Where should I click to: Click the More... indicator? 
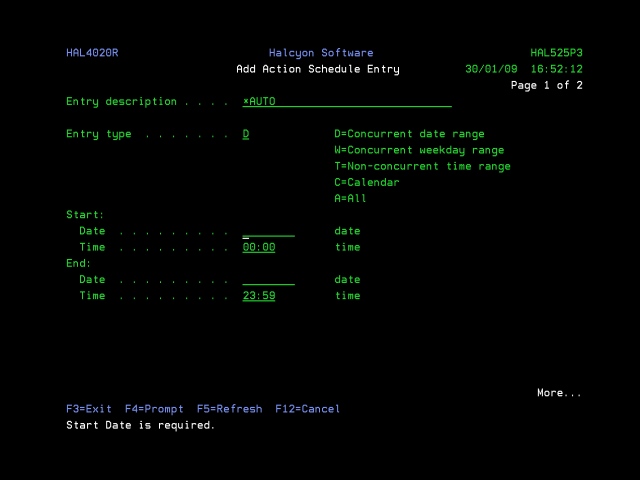tap(558, 393)
